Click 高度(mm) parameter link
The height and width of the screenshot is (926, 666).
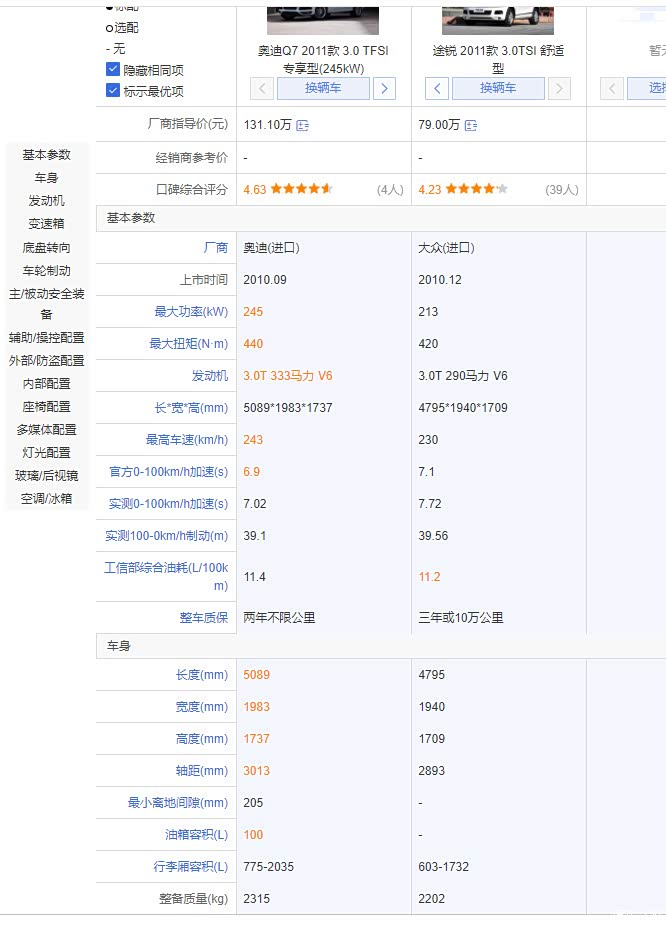coord(202,739)
